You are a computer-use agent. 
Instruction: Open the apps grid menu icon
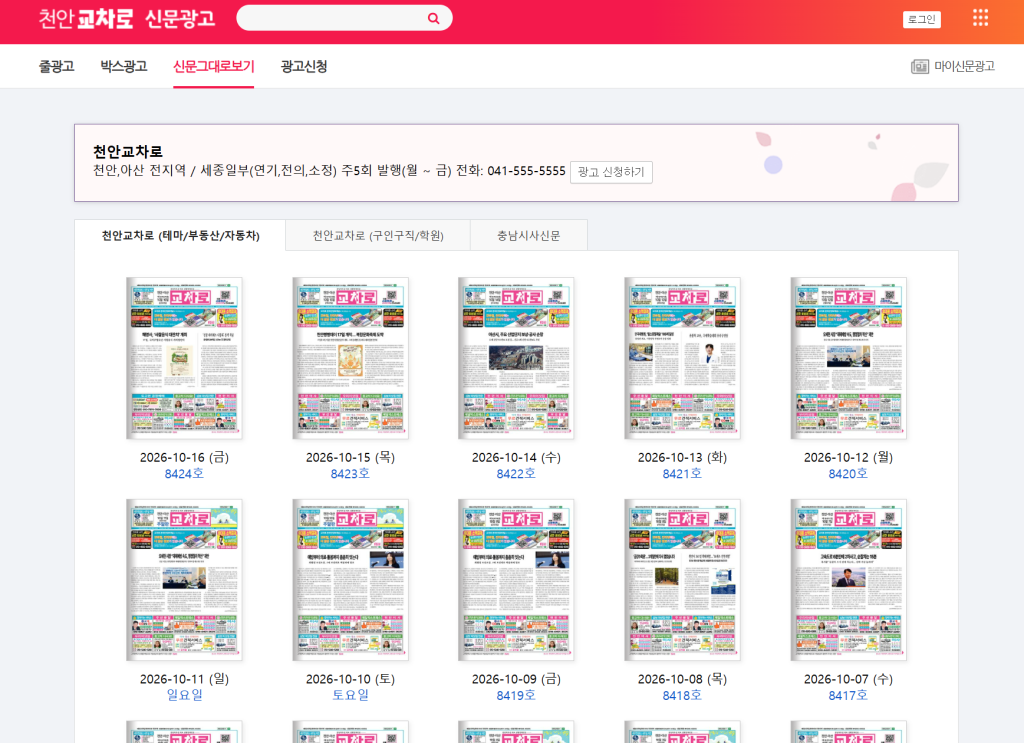pos(980,18)
